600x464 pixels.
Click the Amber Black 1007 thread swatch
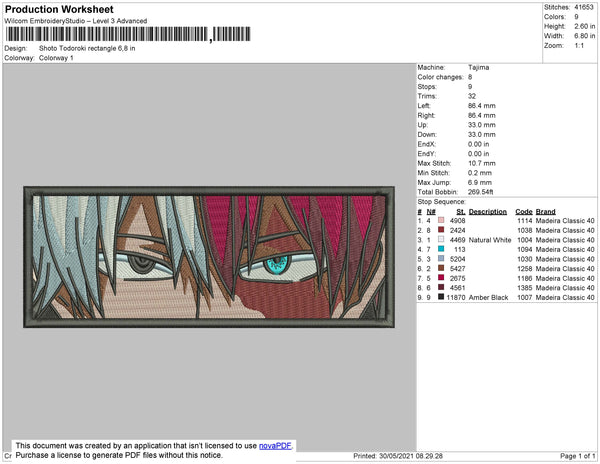[441, 297]
